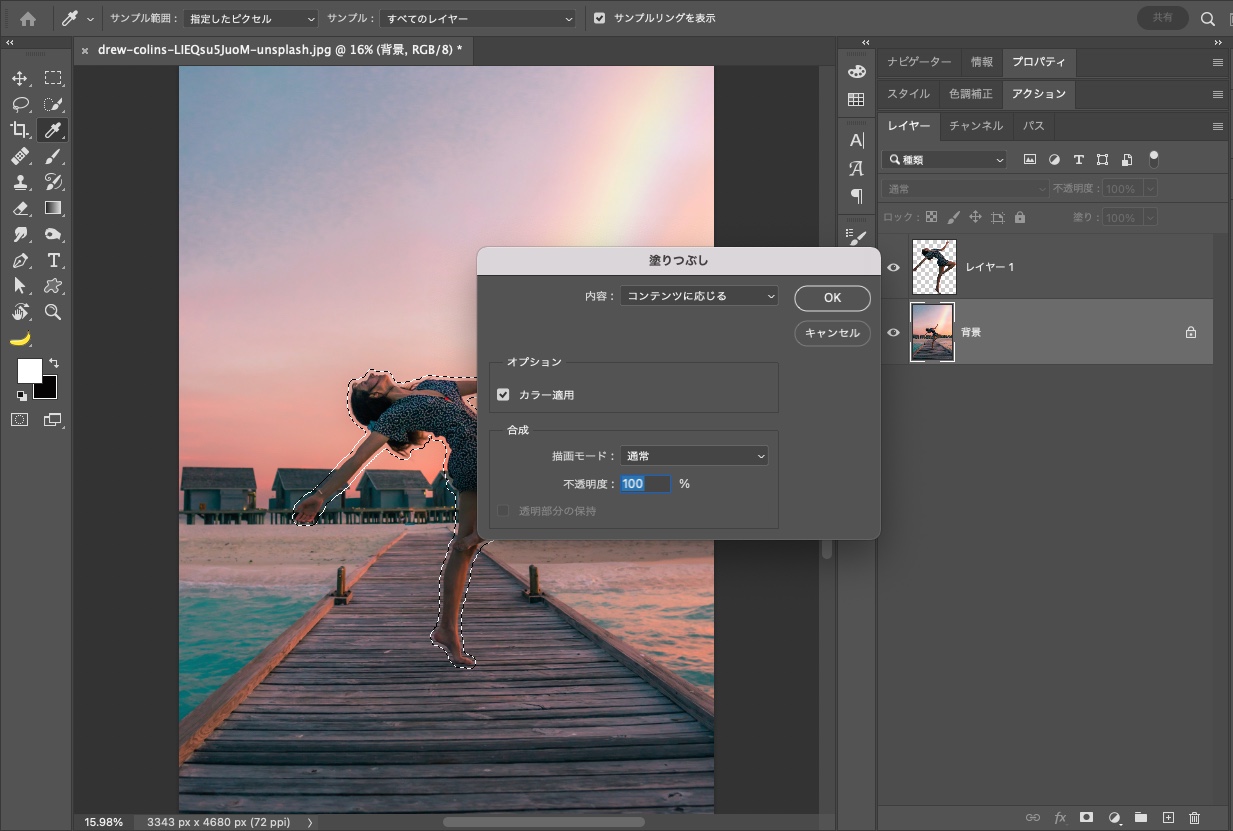Select the Horizontal Type tool

tap(53, 260)
